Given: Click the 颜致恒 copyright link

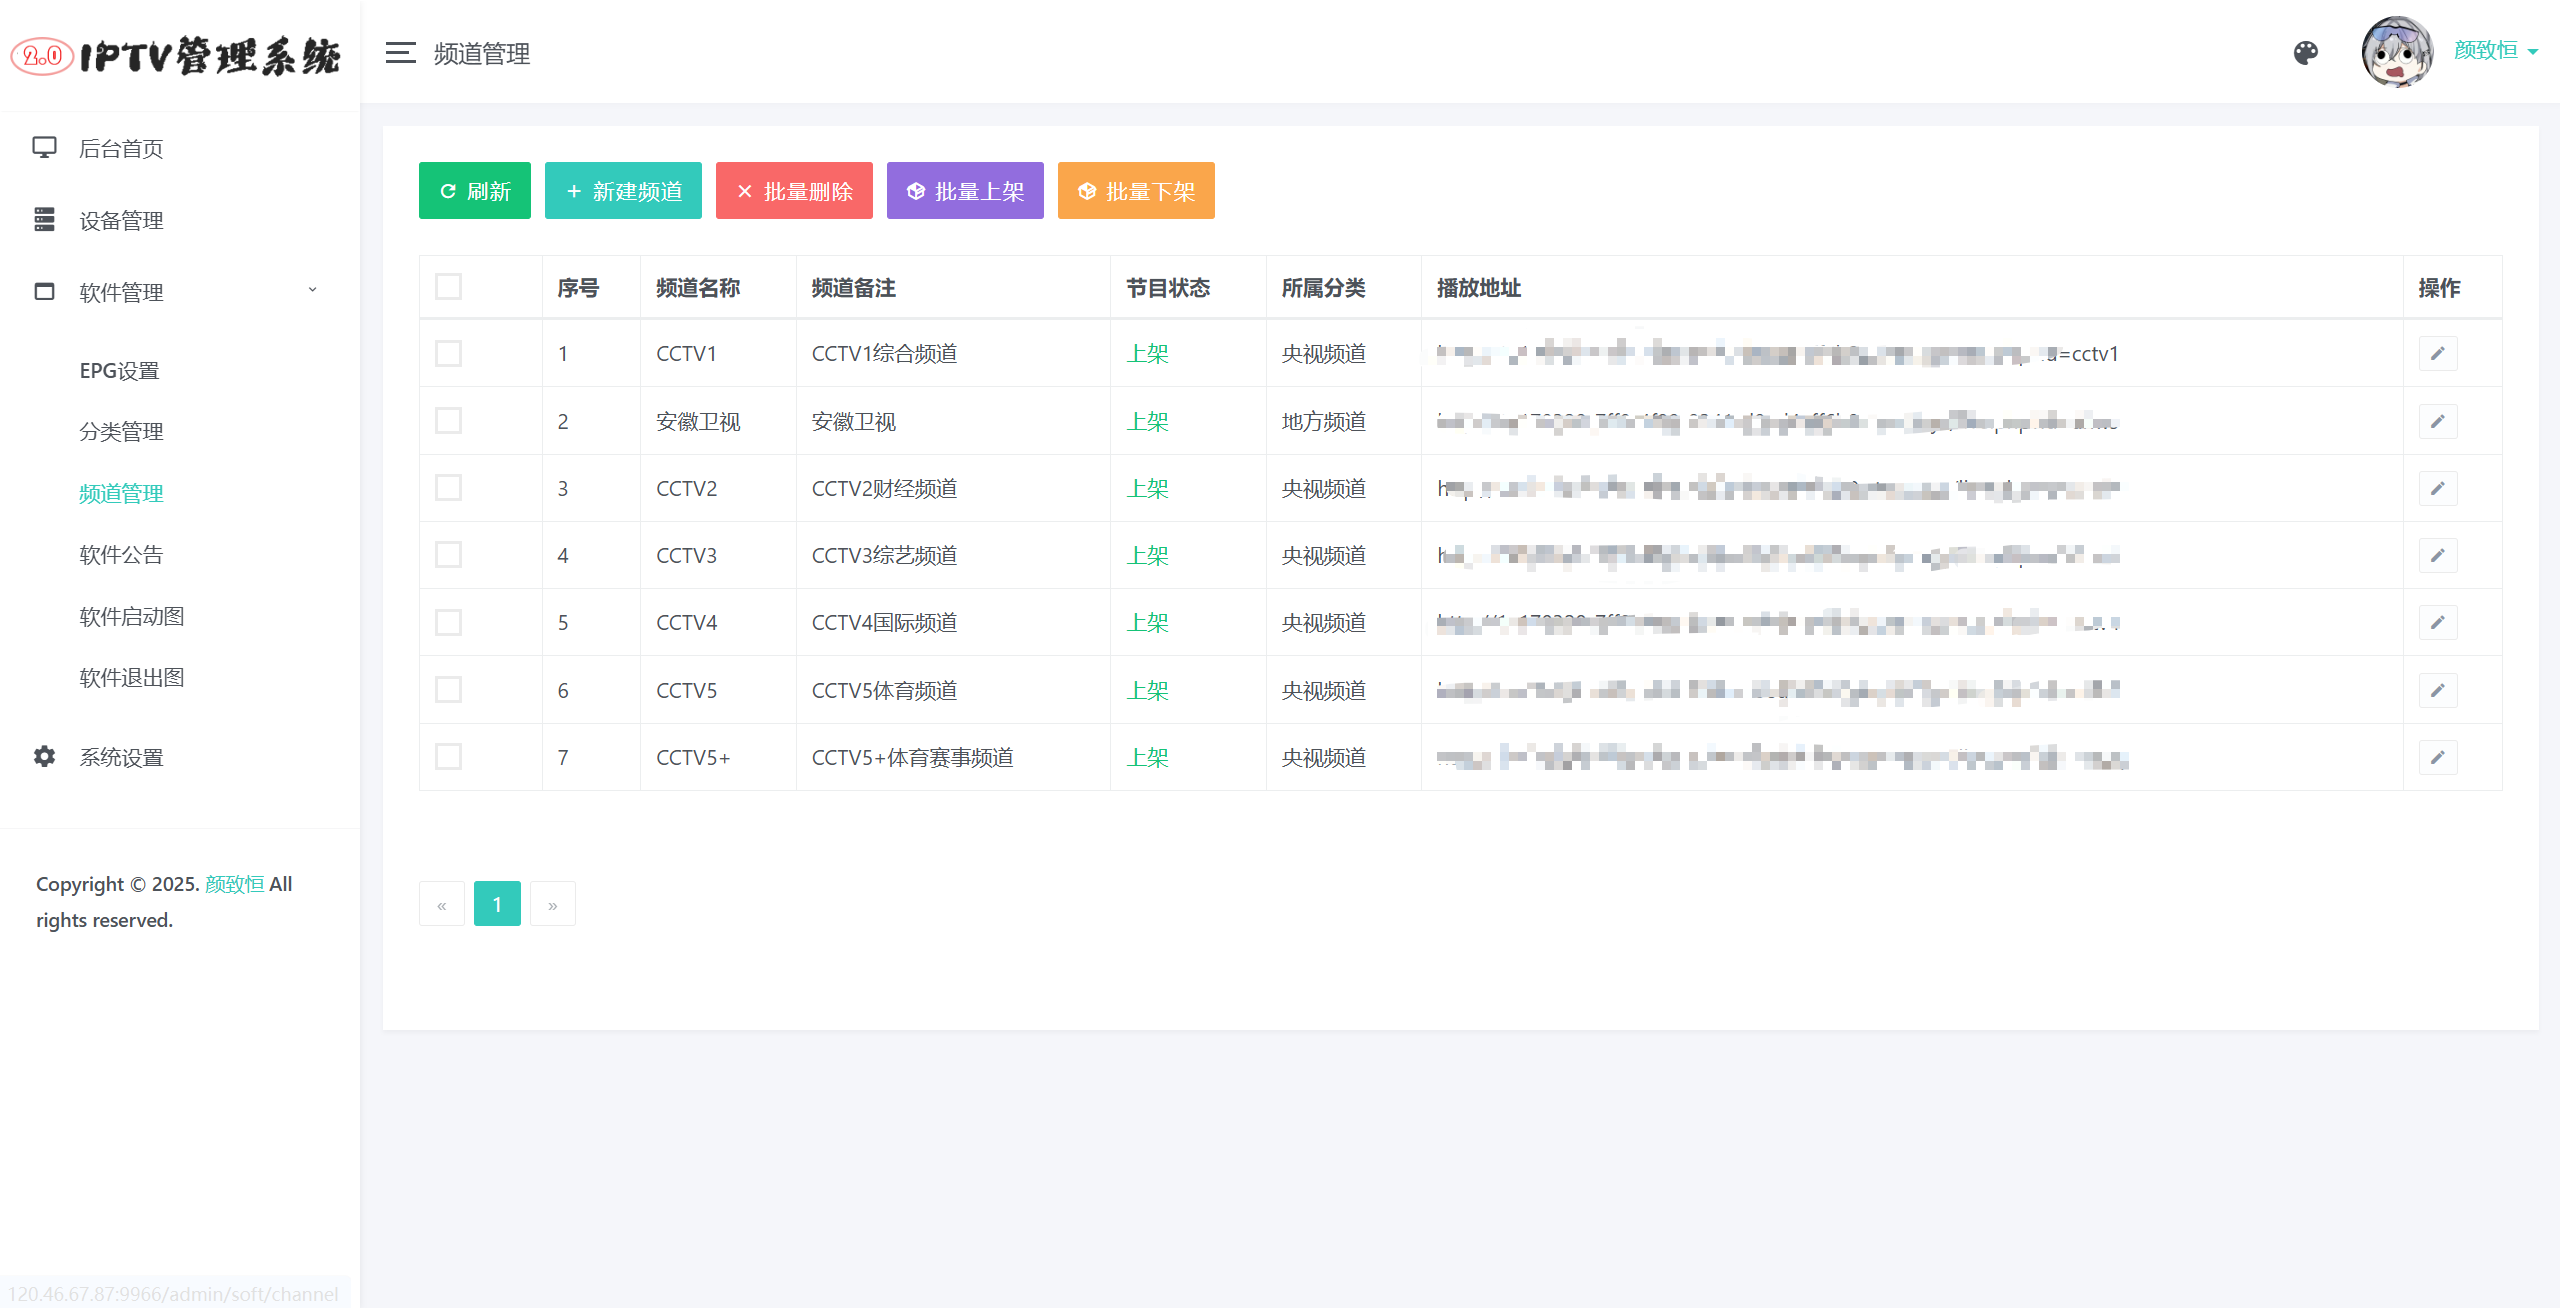Looking at the screenshot, I should [x=233, y=884].
